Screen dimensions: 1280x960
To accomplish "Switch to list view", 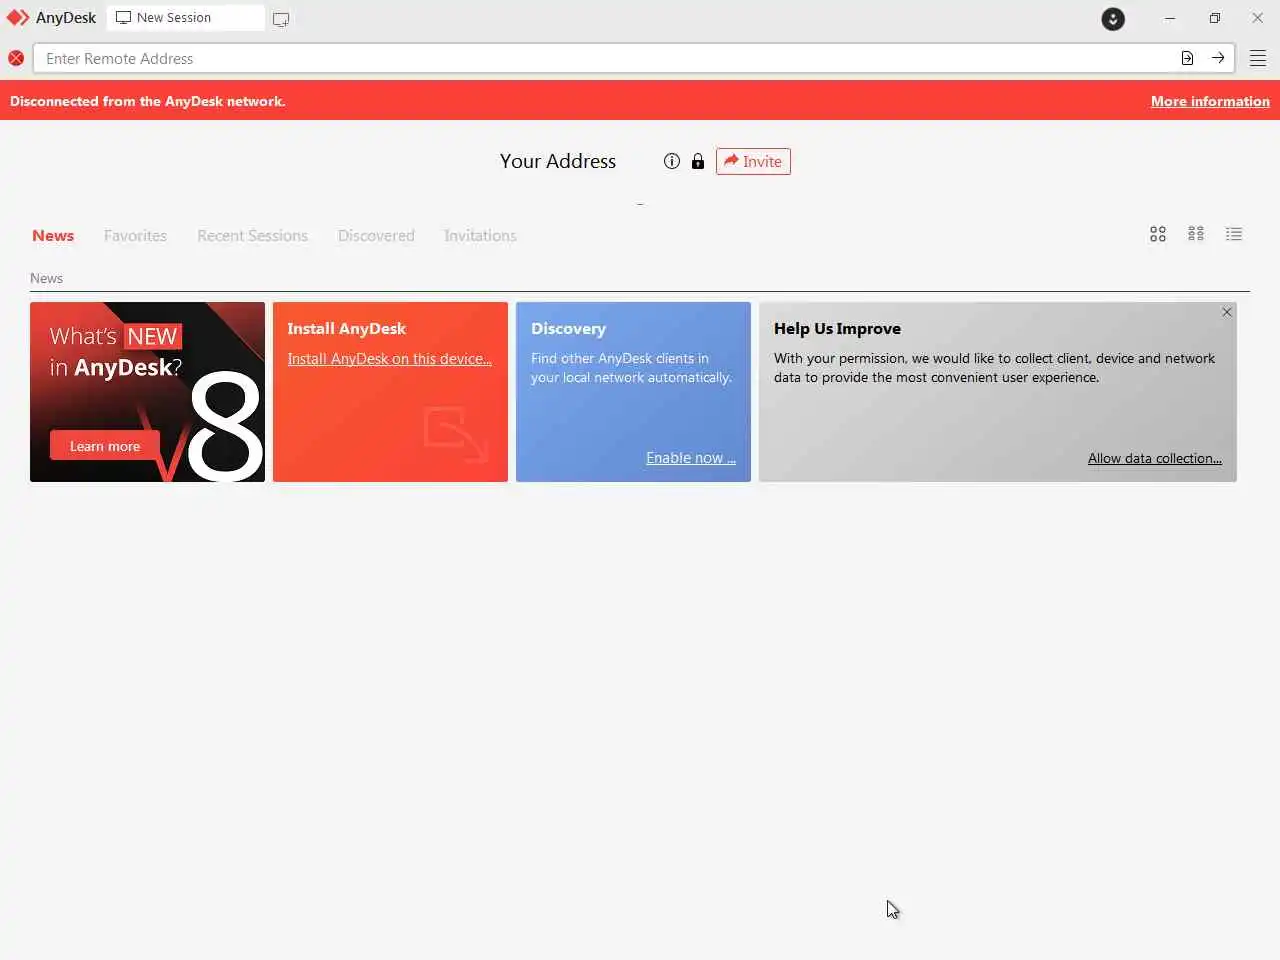I will click(x=1234, y=234).
